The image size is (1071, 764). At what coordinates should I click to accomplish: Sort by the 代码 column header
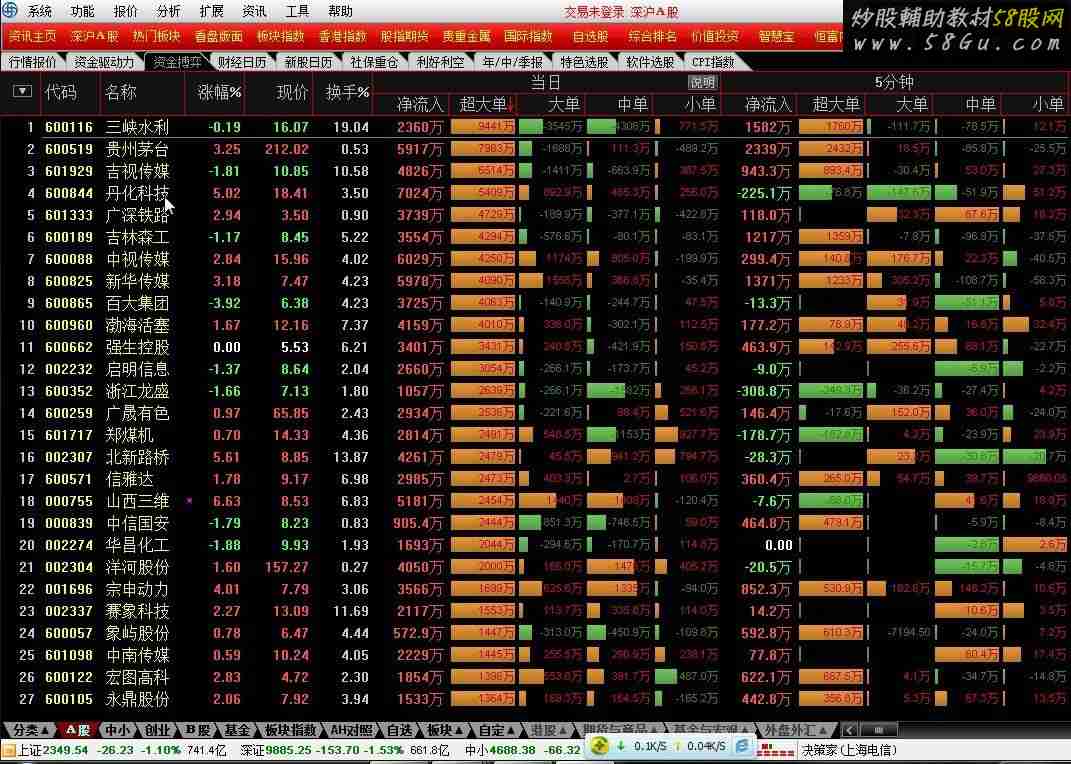tap(61, 91)
